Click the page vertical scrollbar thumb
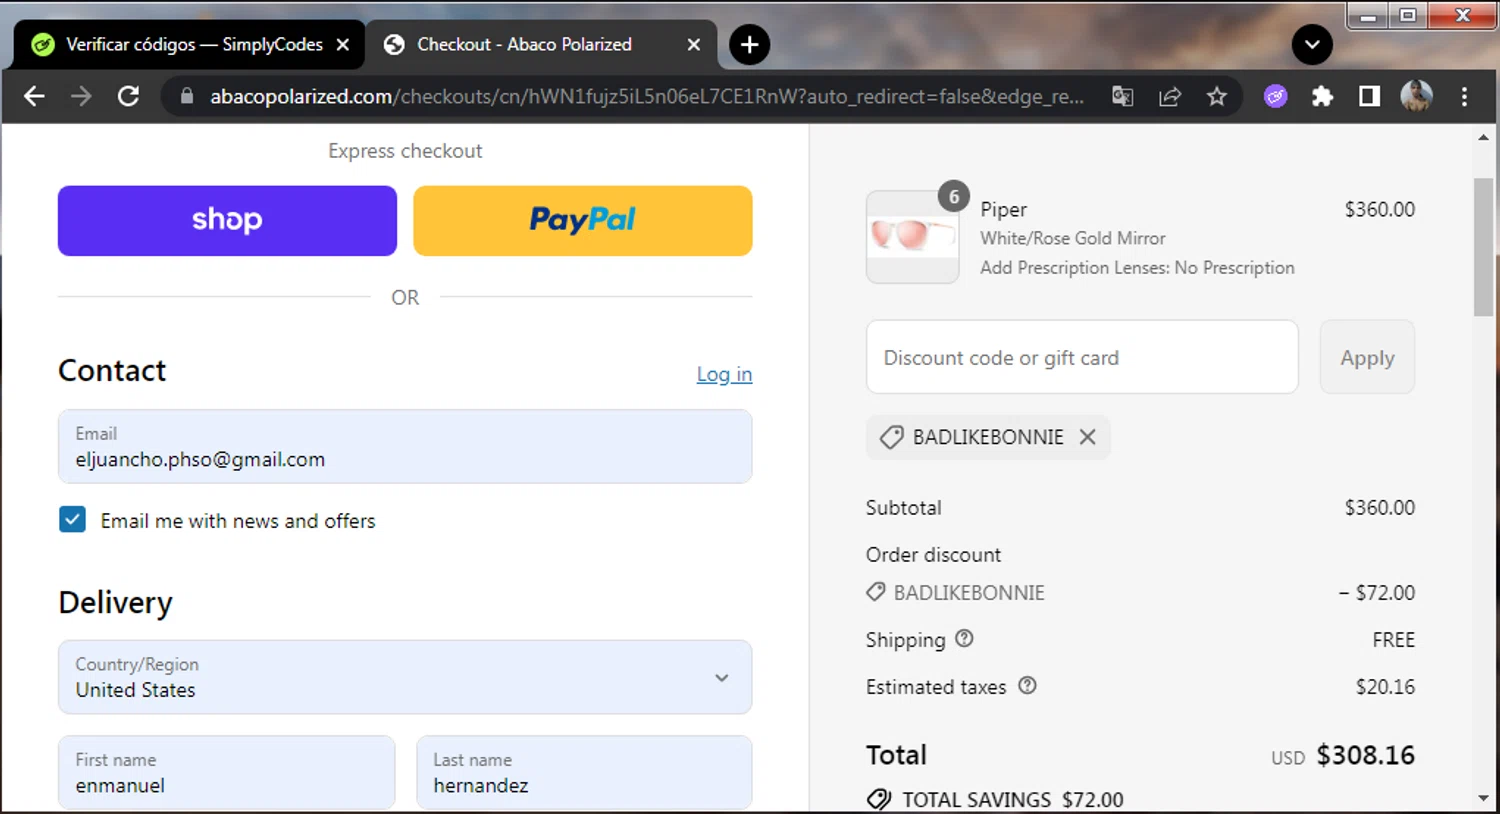Screen dimensions: 1500x814 coord(1483,247)
